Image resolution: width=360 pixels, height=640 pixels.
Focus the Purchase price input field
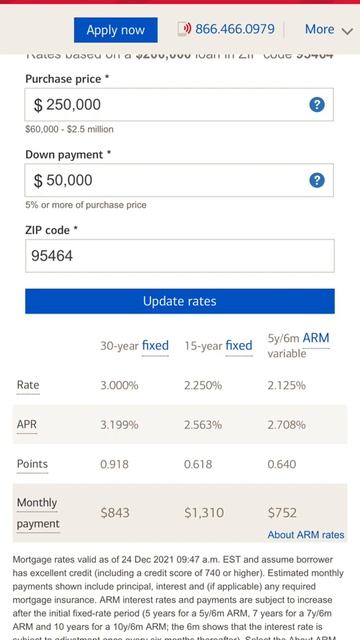tap(179, 104)
